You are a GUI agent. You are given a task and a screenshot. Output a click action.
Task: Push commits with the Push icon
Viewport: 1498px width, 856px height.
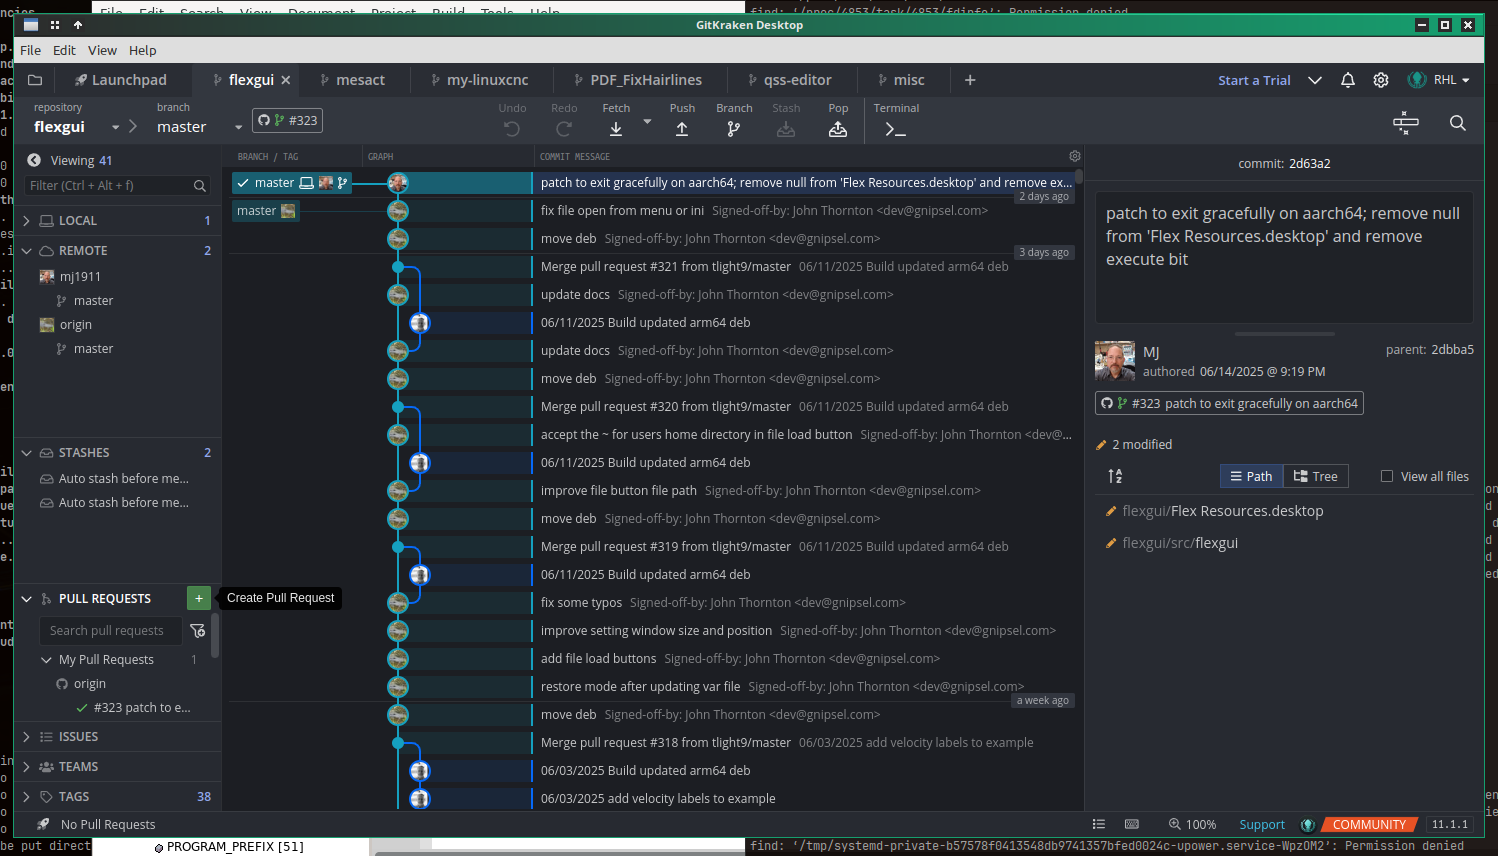coord(682,129)
